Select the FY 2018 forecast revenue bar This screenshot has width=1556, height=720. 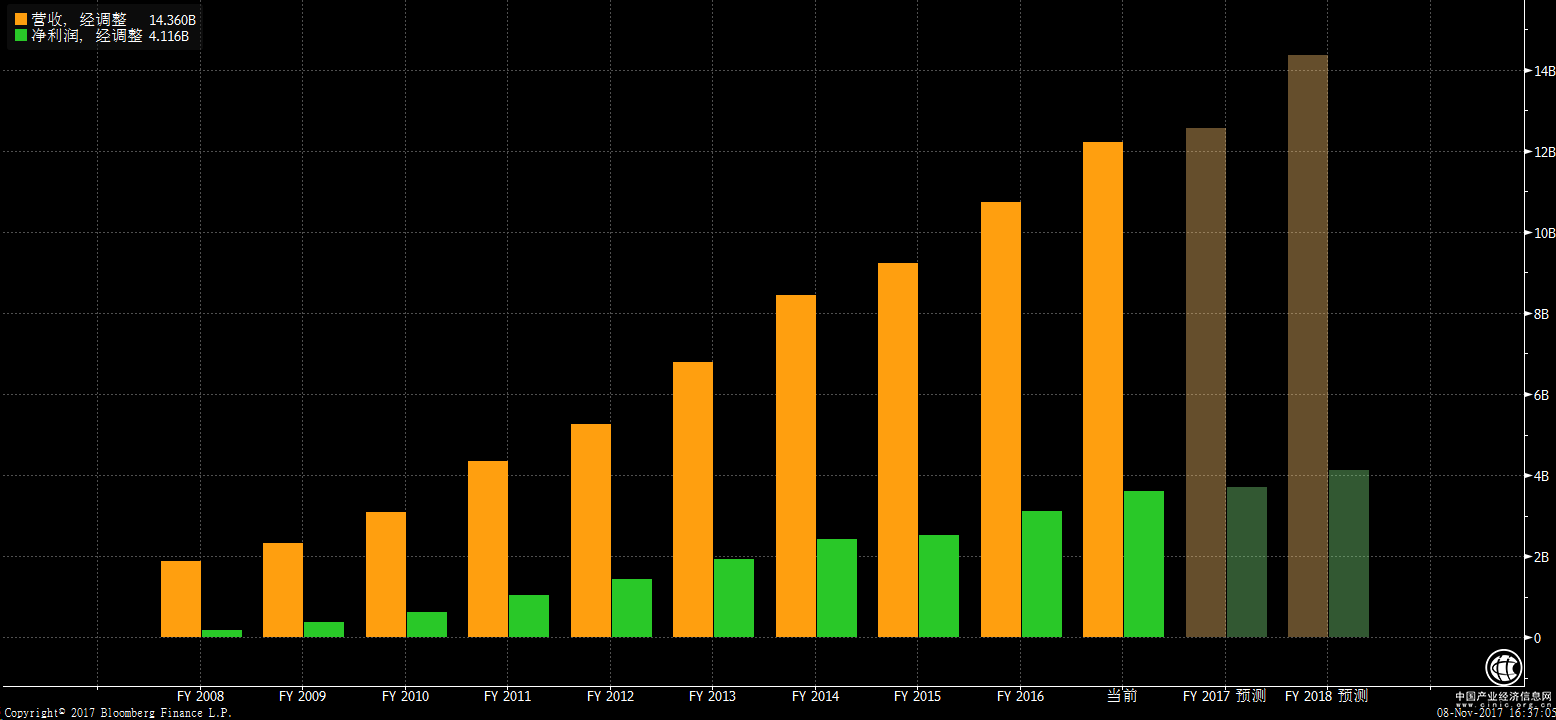[x=1308, y=346]
